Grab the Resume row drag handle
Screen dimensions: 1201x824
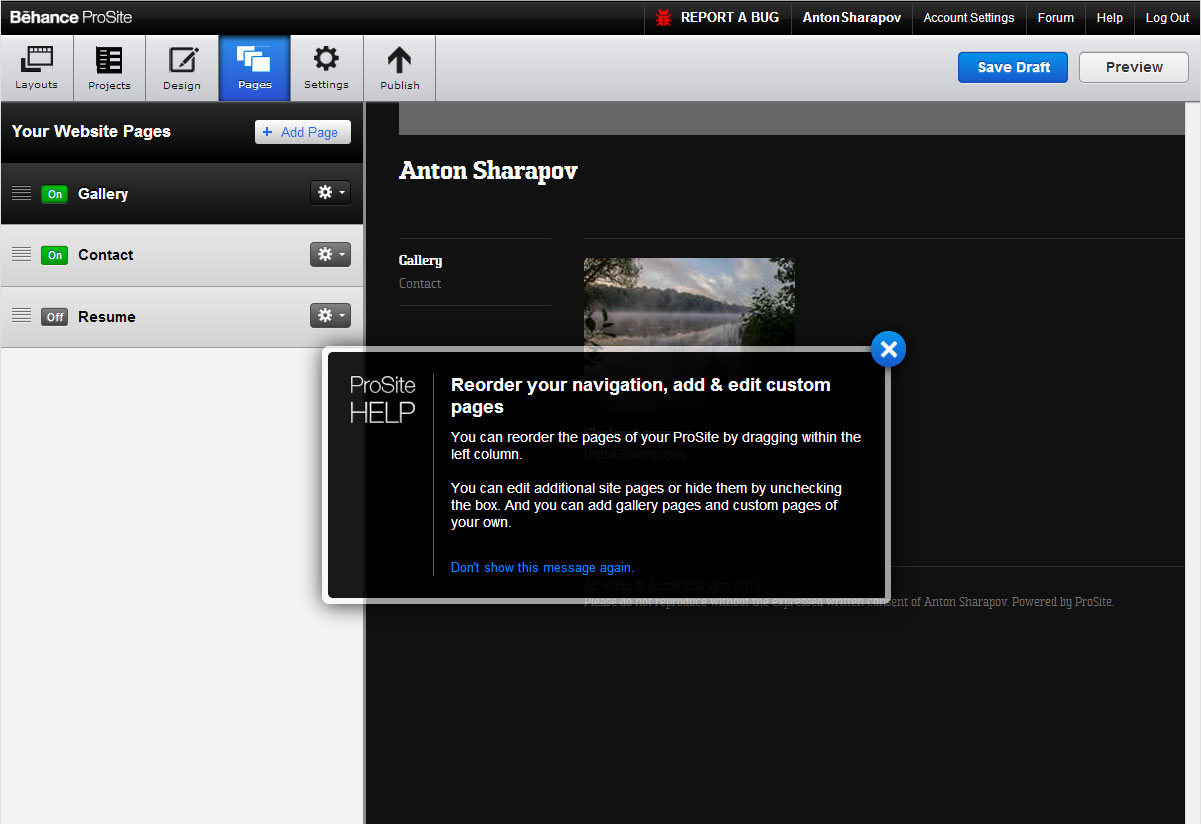coord(22,316)
